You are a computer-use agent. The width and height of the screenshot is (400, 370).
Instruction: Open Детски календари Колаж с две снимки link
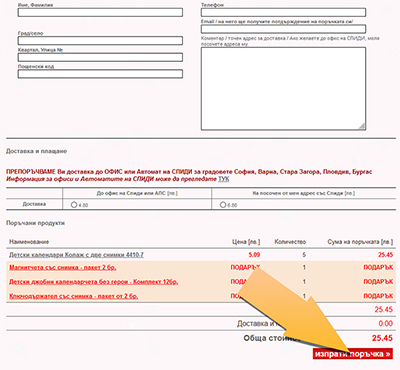tap(76, 255)
